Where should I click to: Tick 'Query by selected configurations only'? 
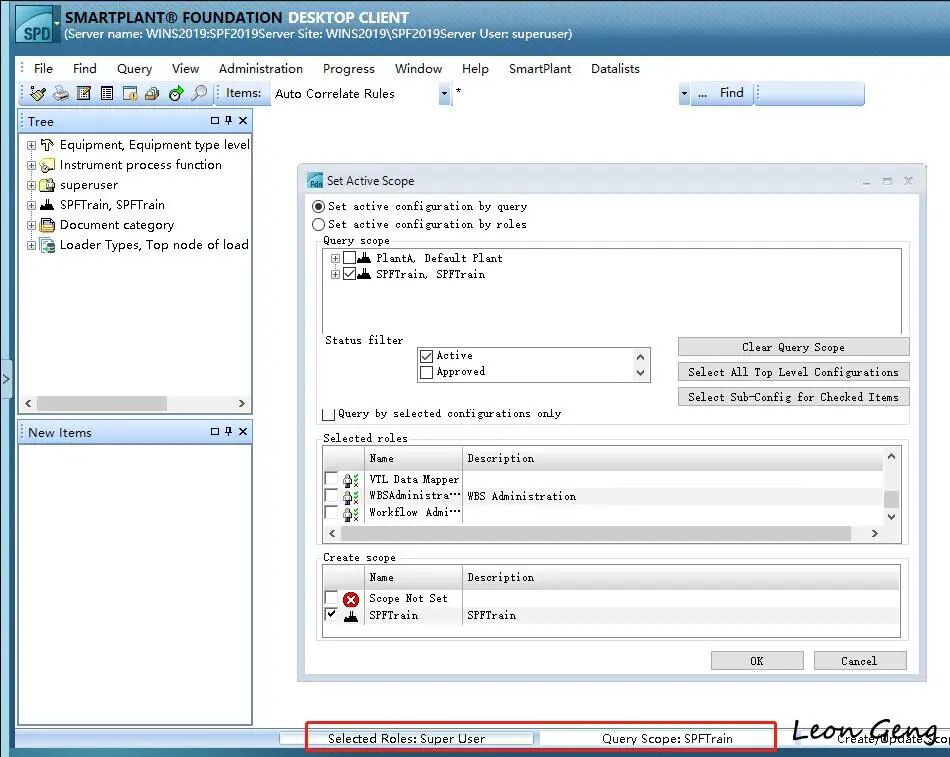click(328, 414)
